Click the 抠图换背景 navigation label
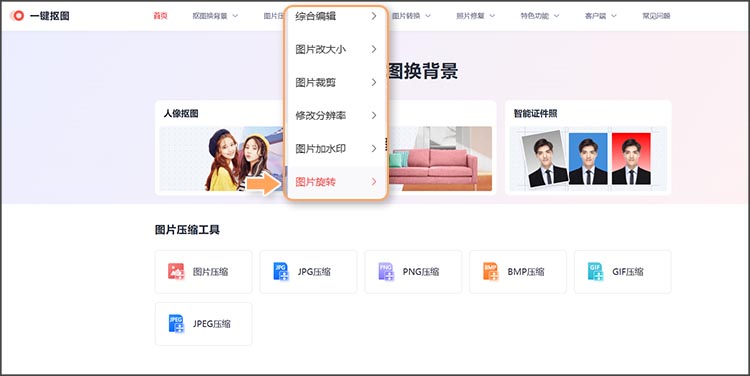 click(x=210, y=16)
